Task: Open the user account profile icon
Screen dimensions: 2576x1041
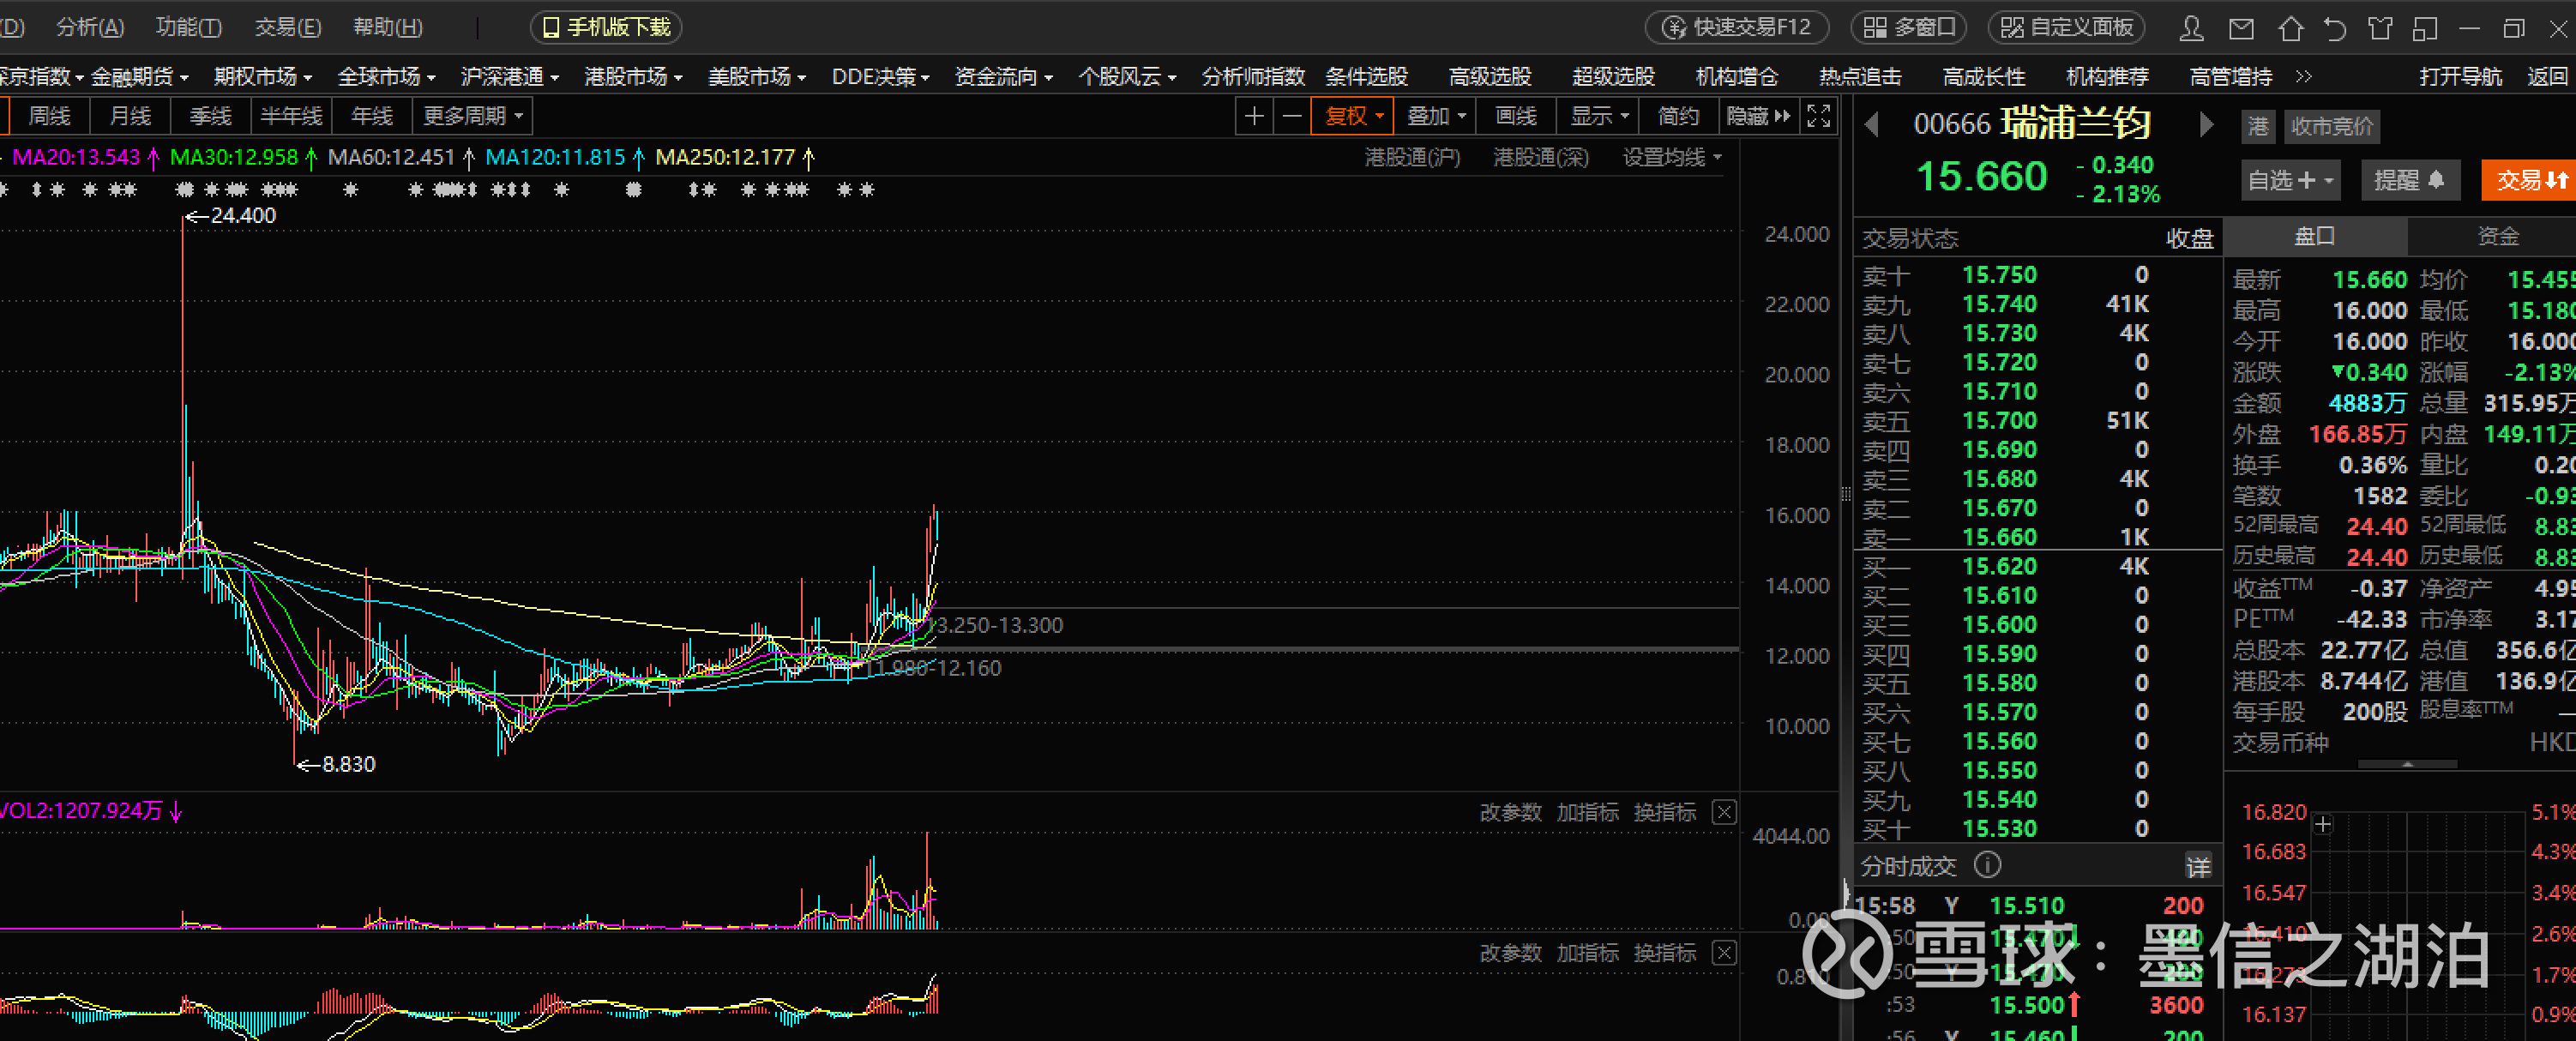Action: tap(2191, 28)
